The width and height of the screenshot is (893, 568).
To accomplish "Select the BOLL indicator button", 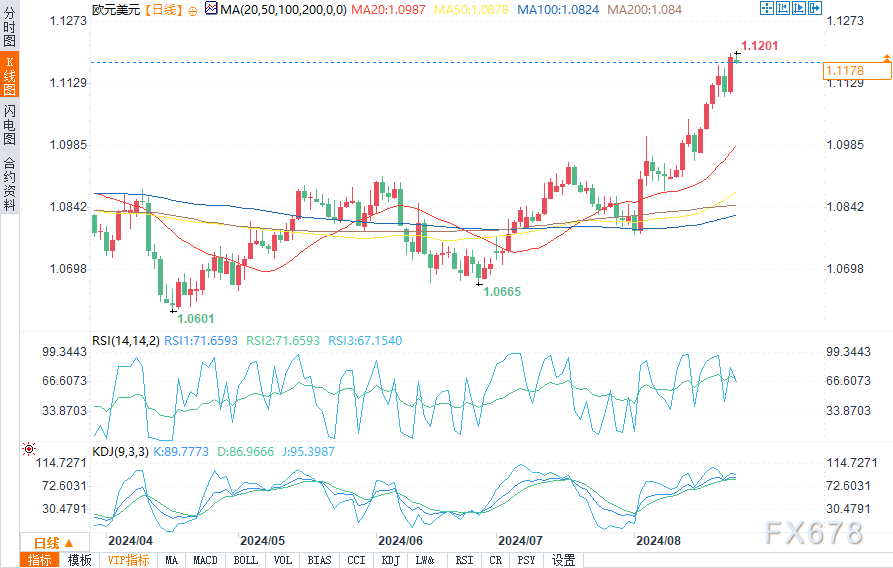I will [245, 560].
